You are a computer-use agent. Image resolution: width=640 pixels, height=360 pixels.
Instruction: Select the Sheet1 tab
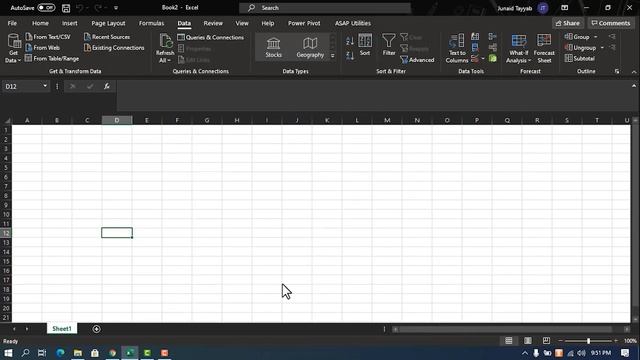coord(62,329)
